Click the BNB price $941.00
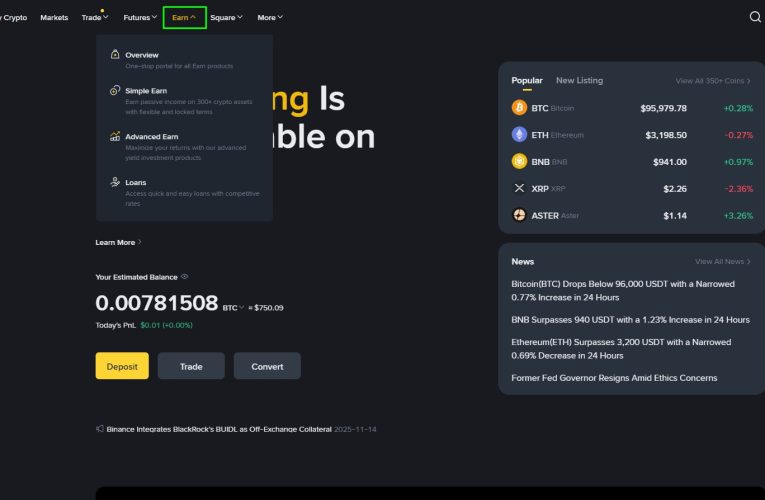This screenshot has width=765, height=500. pyautogui.click(x=670, y=161)
